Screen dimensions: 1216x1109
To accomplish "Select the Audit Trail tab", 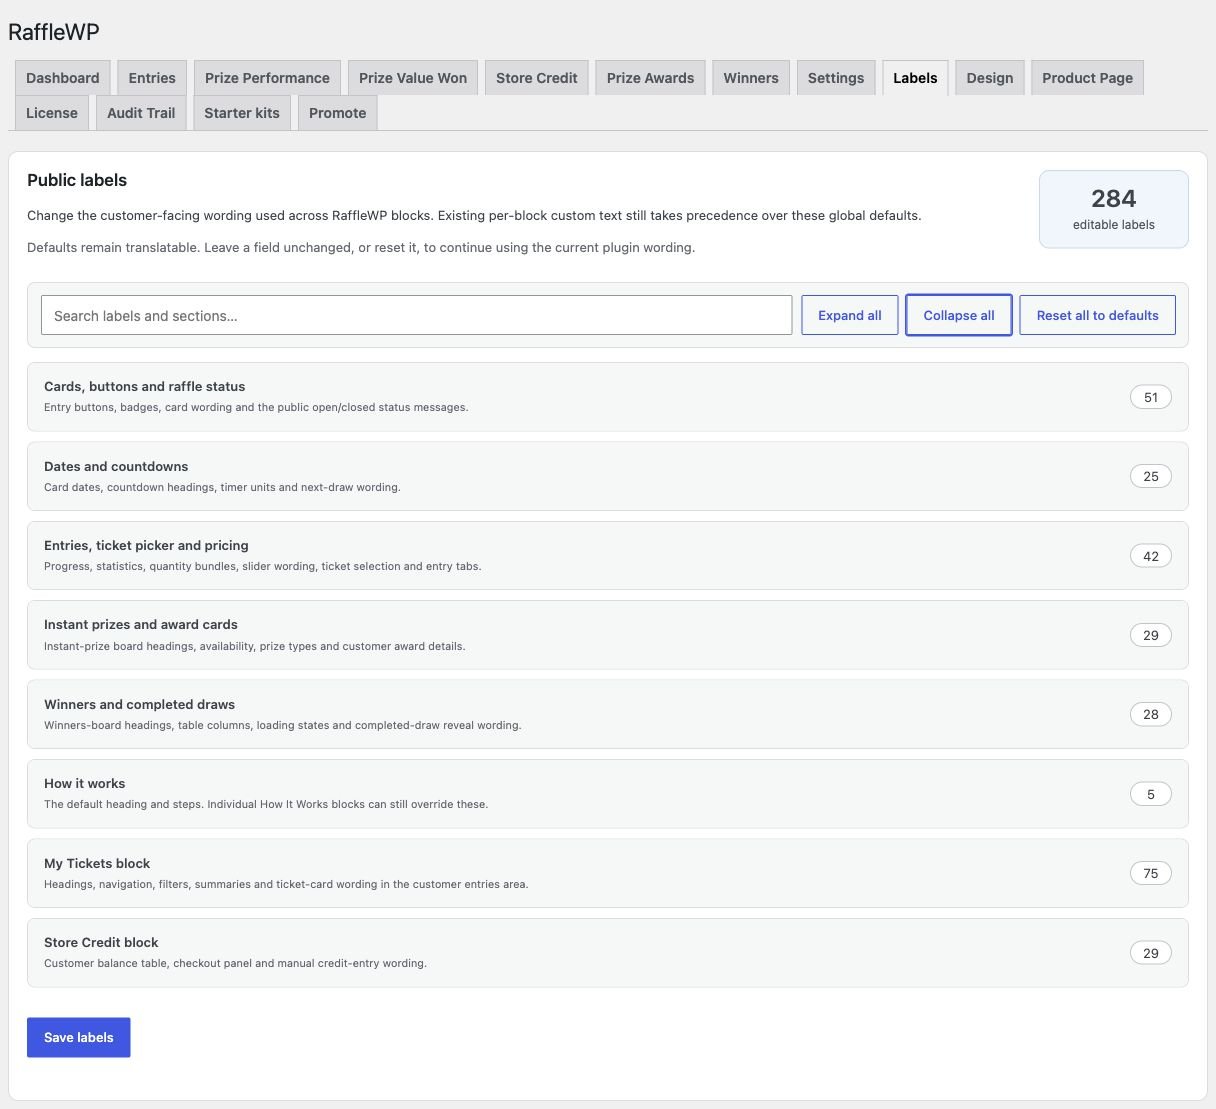I will [x=141, y=113].
